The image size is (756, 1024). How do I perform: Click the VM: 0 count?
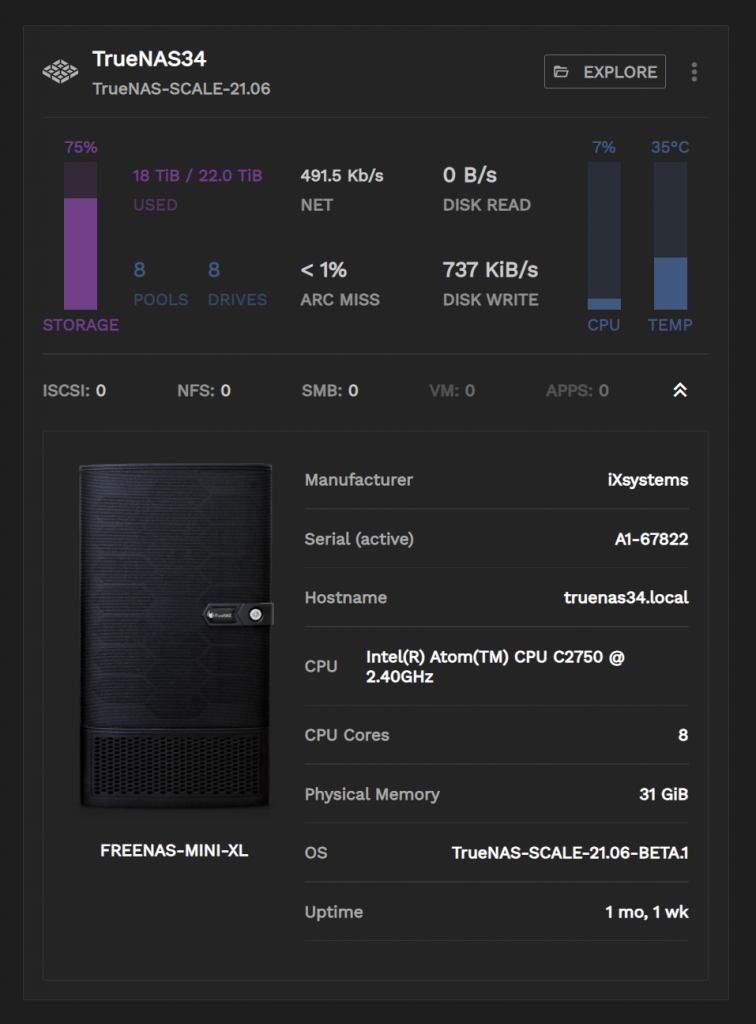click(452, 391)
